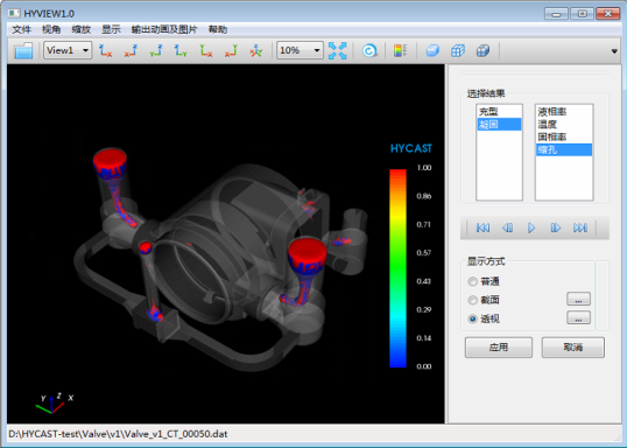Select the 普通 display mode radio button
This screenshot has height=448, width=627.
(x=473, y=282)
